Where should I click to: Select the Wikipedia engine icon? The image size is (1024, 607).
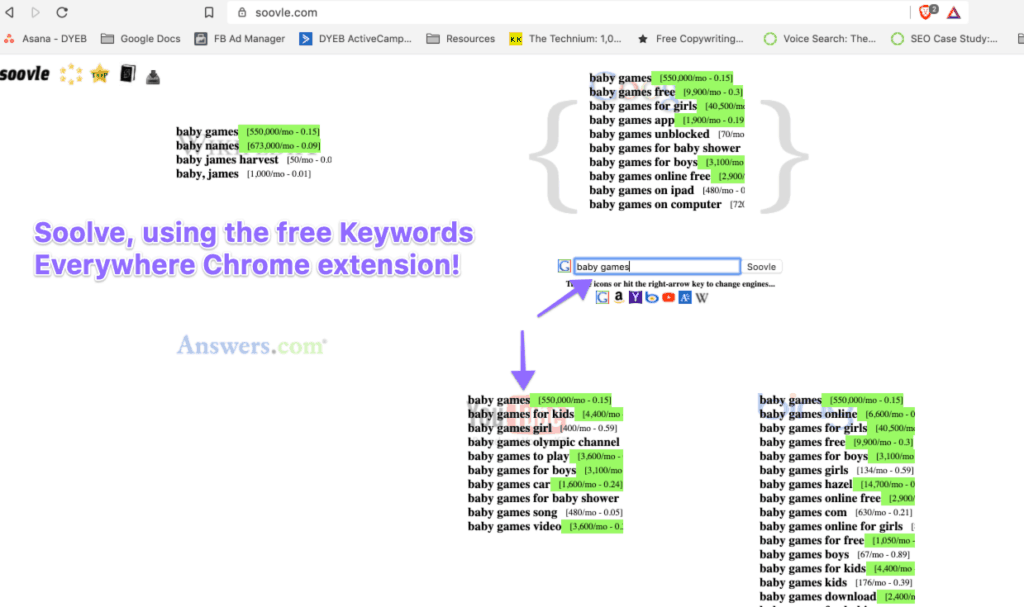pyautogui.click(x=702, y=297)
